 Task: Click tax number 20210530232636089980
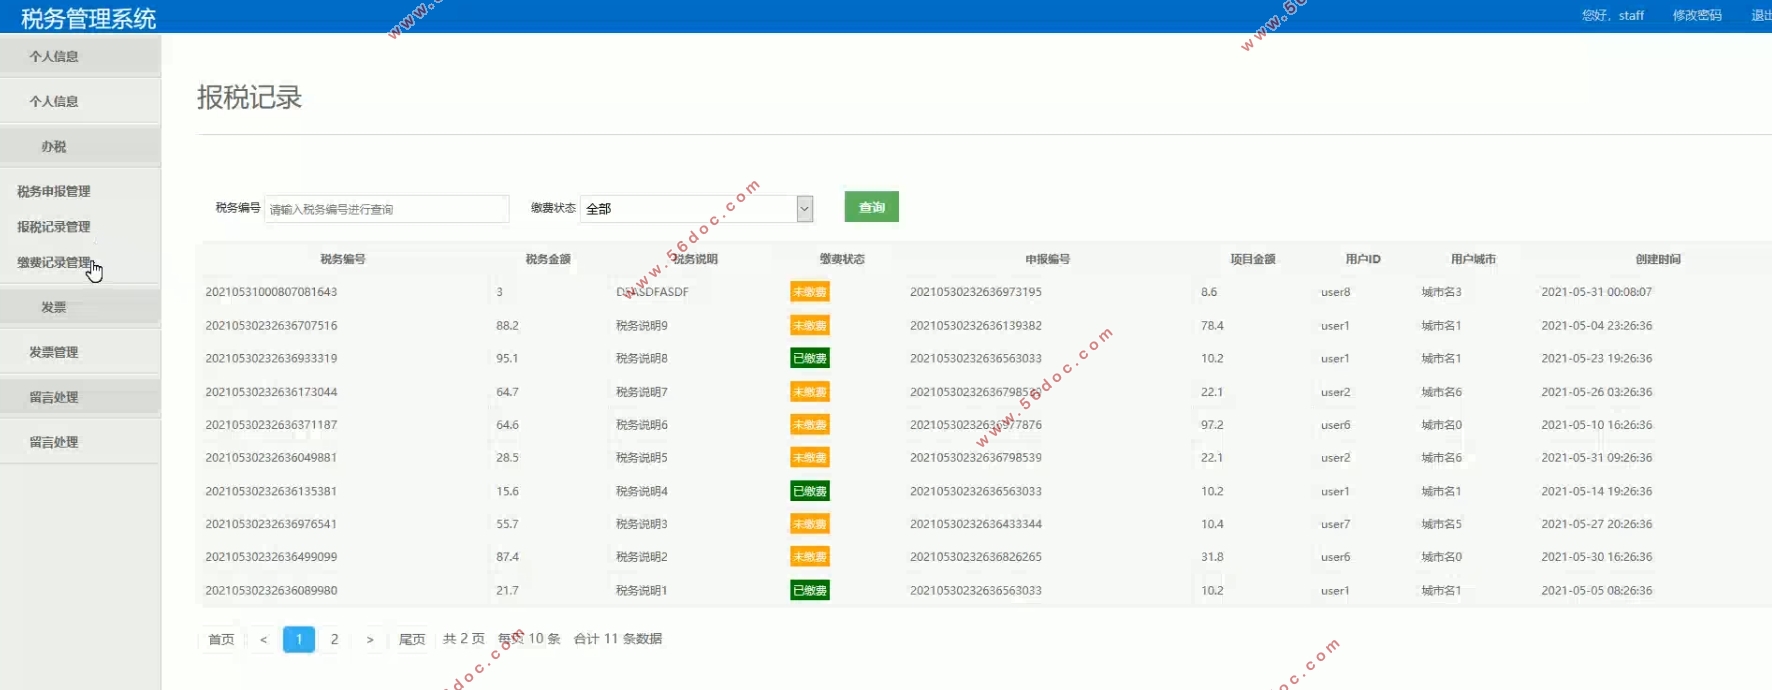(271, 590)
